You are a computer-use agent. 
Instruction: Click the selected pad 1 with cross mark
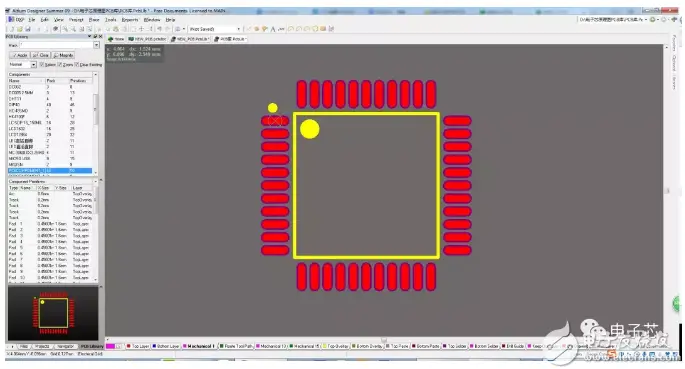coord(275,121)
